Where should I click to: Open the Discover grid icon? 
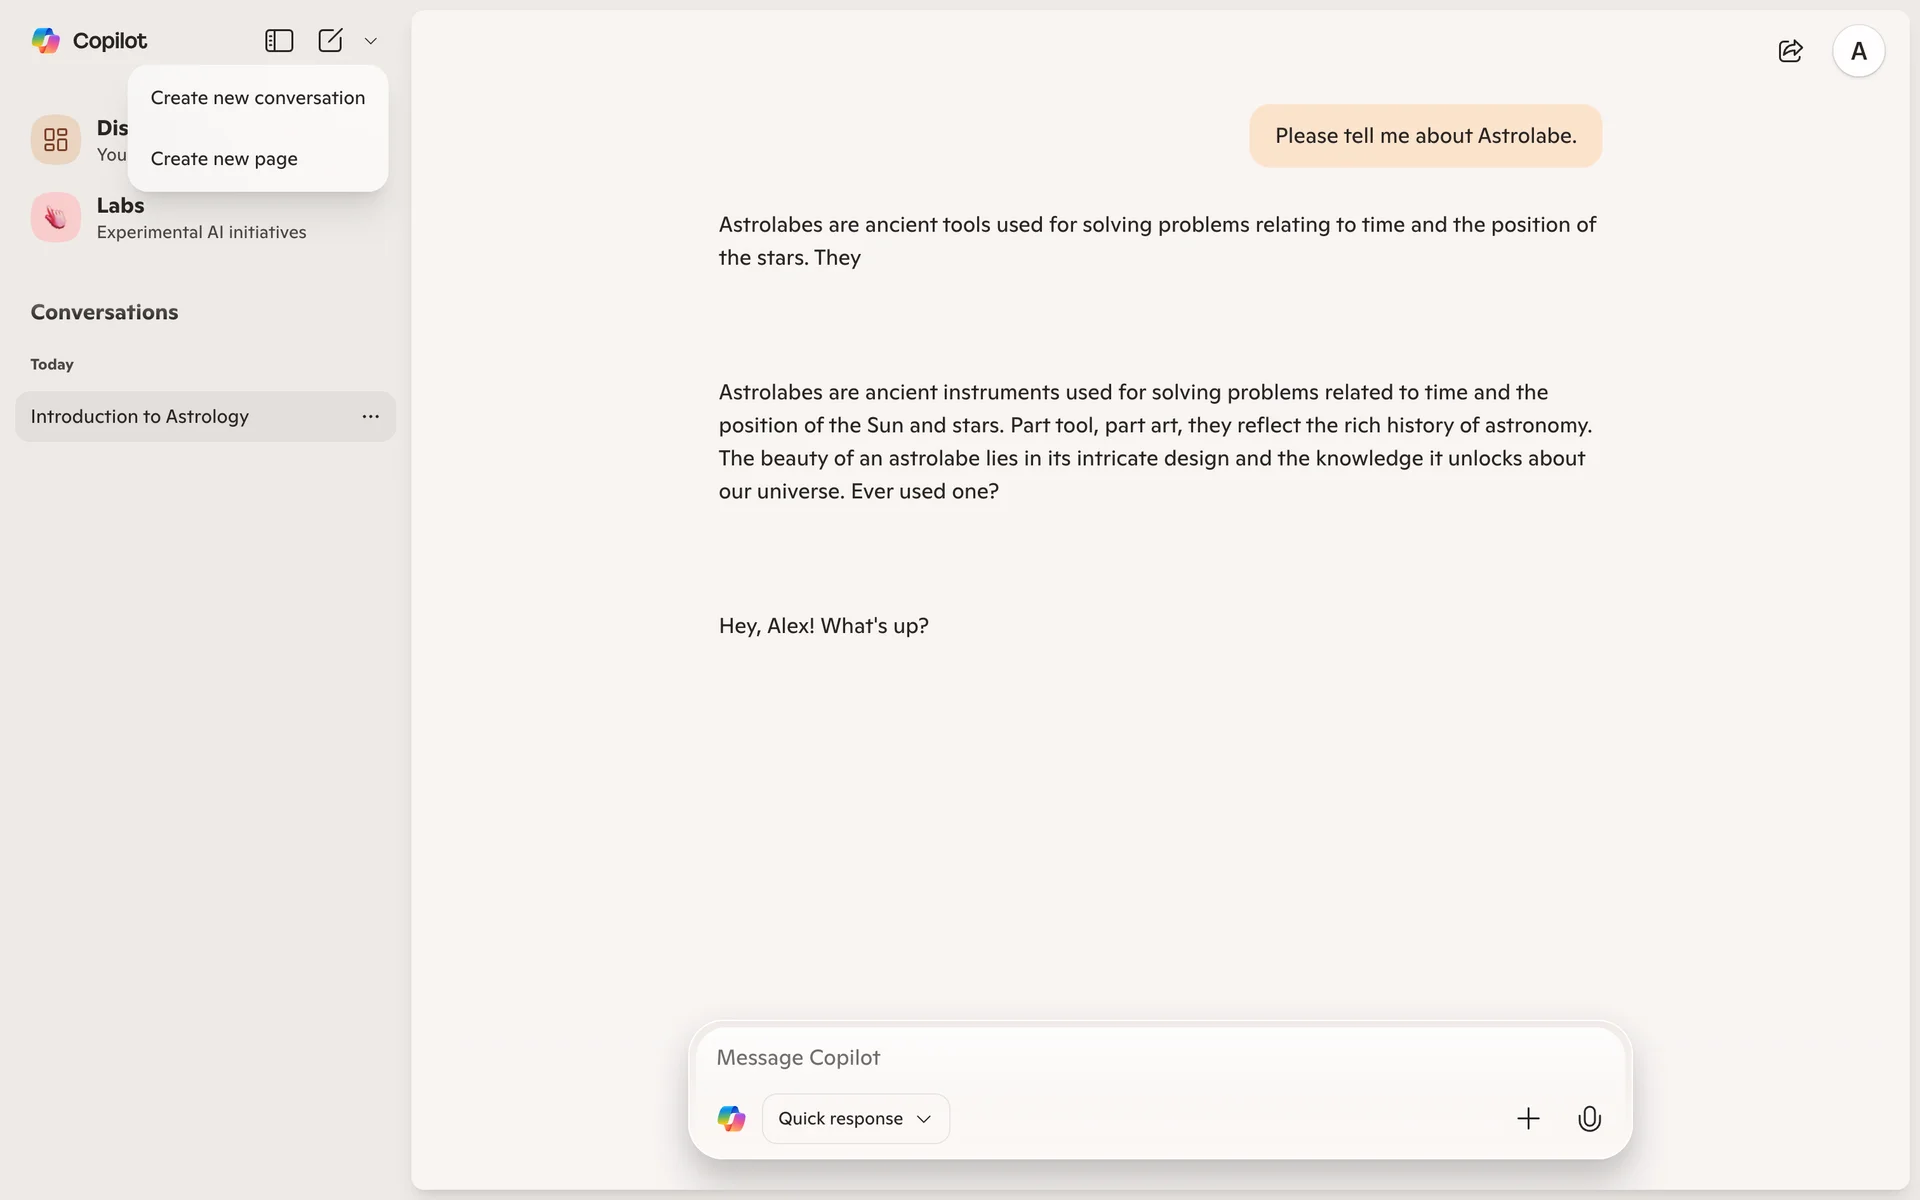[x=56, y=140]
